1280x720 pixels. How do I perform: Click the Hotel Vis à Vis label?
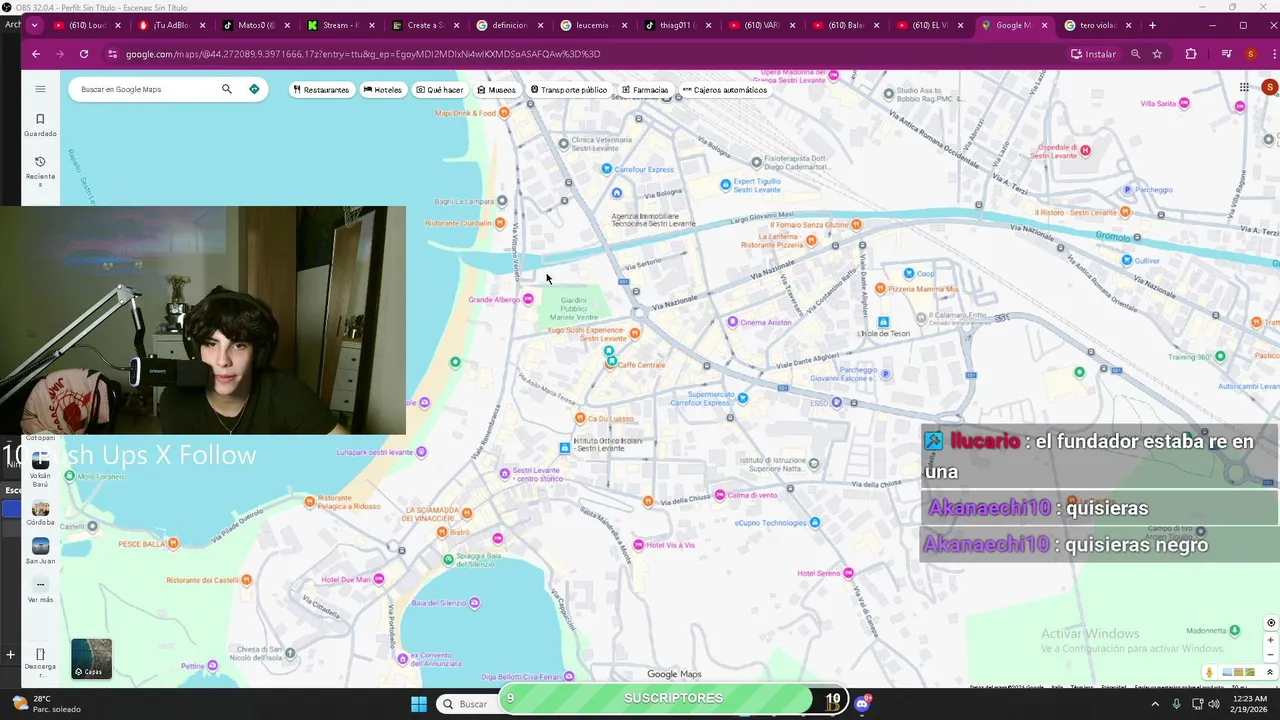coord(670,545)
